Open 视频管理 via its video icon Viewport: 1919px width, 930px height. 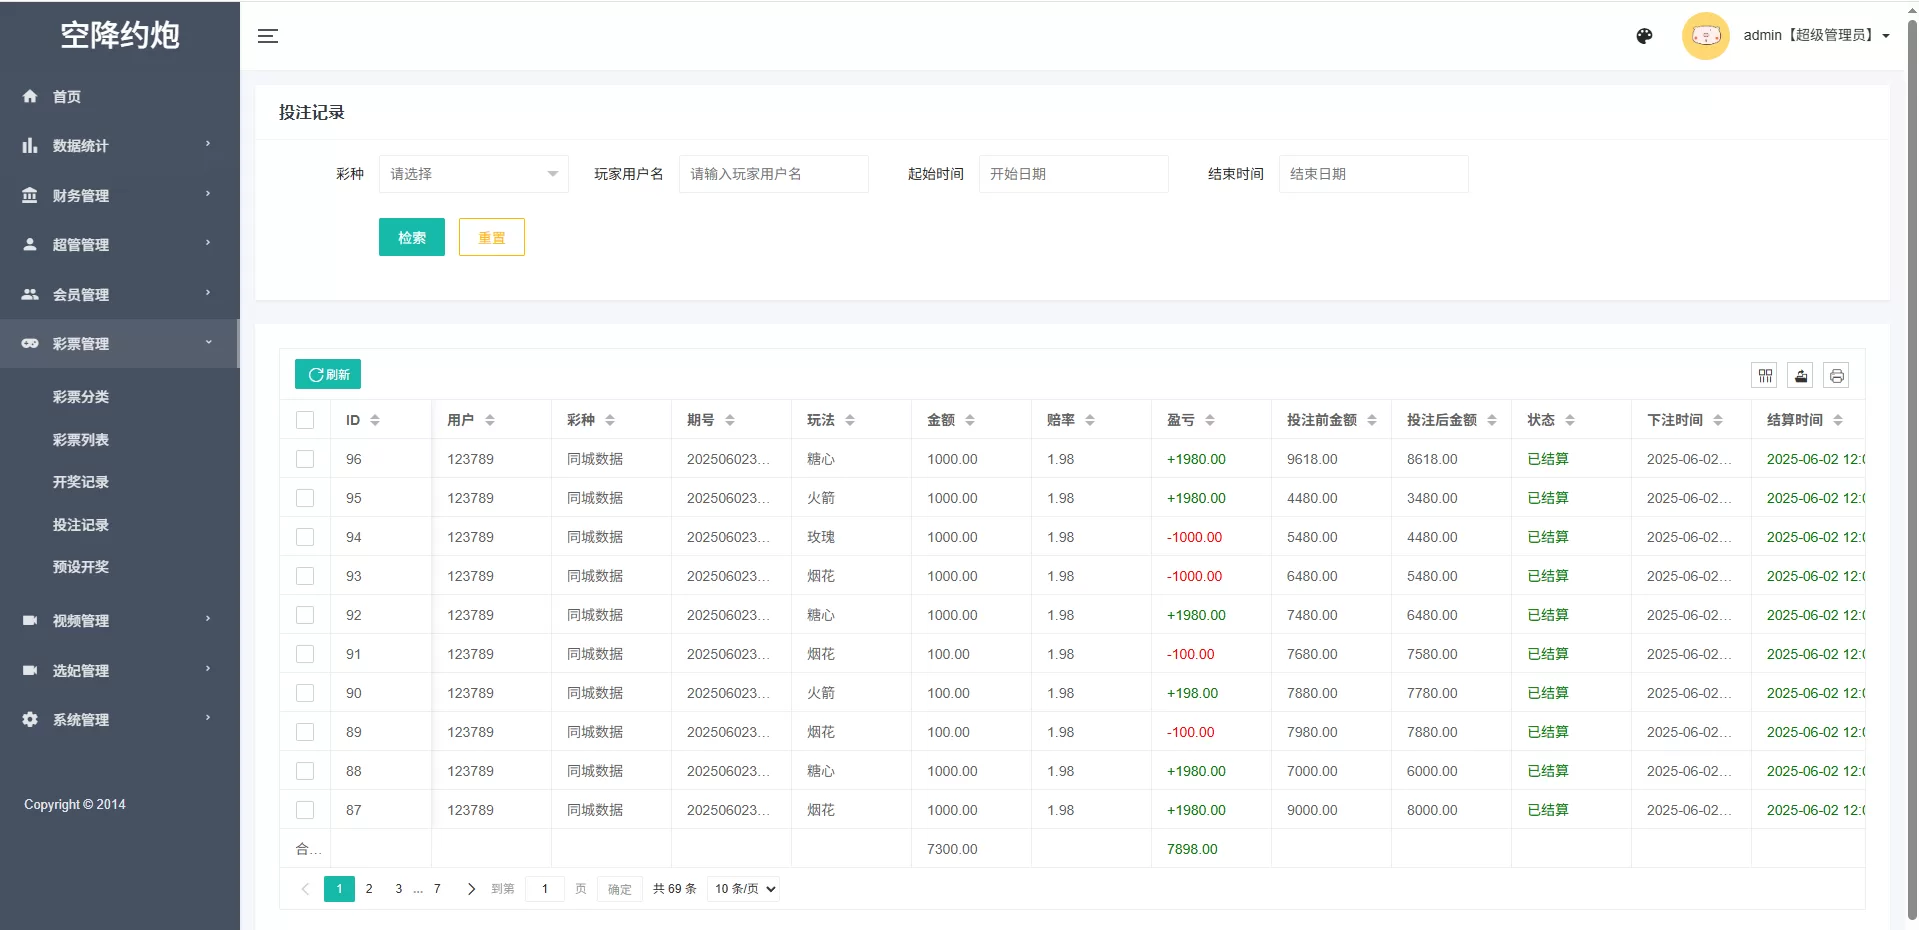click(30, 620)
